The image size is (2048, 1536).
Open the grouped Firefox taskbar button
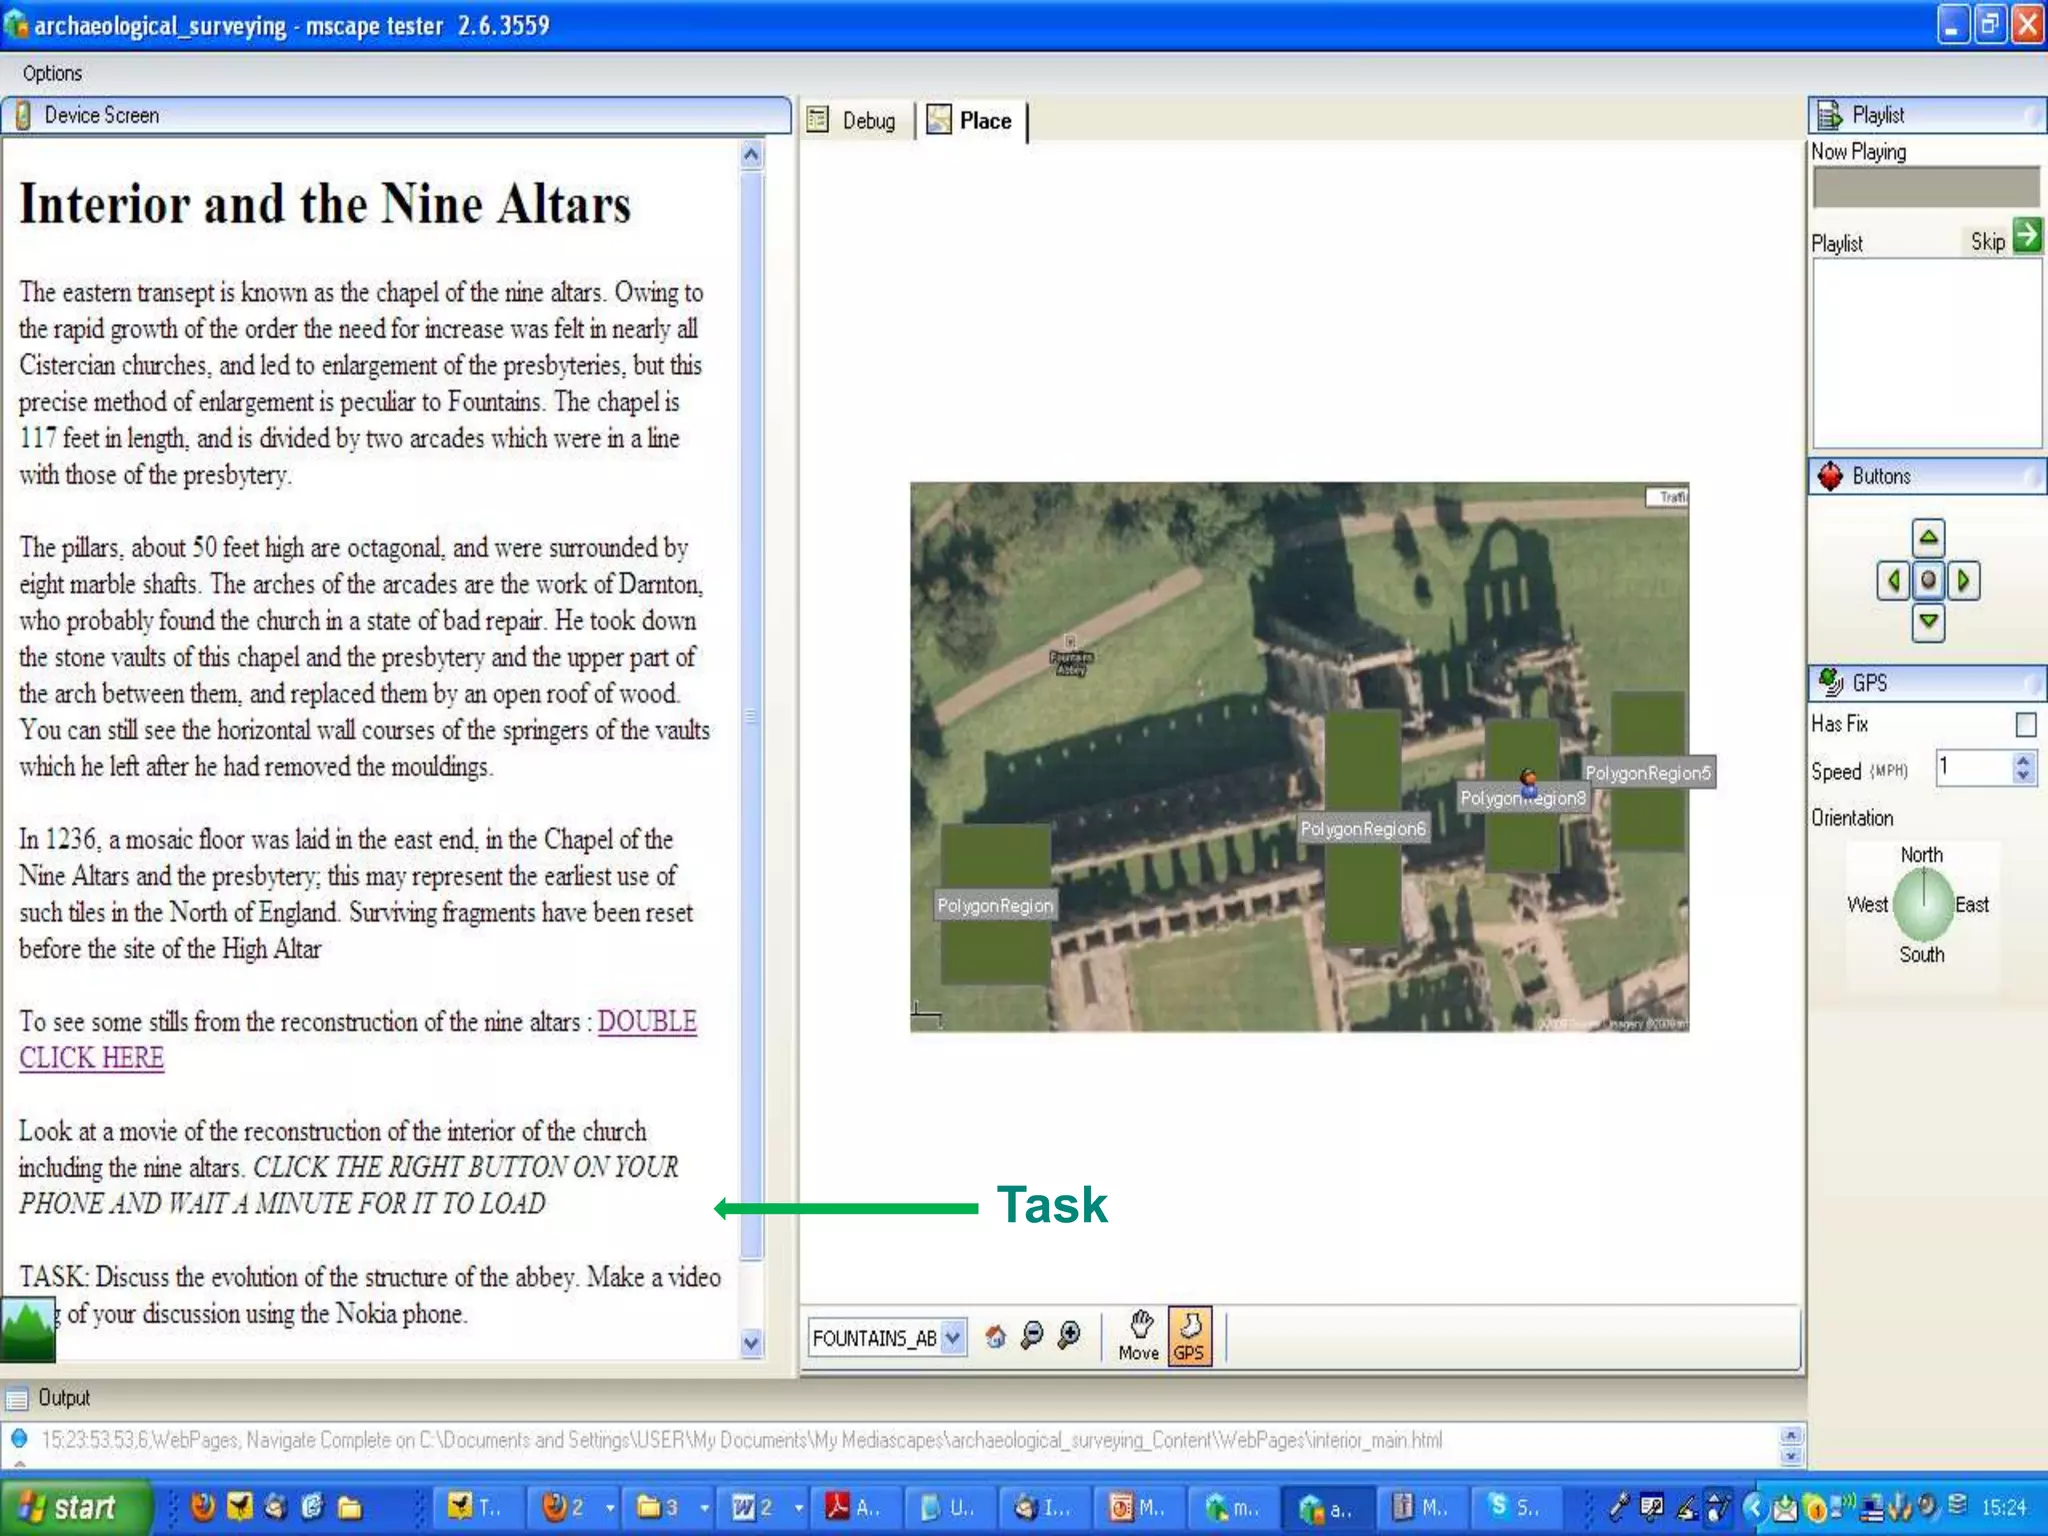point(577,1507)
